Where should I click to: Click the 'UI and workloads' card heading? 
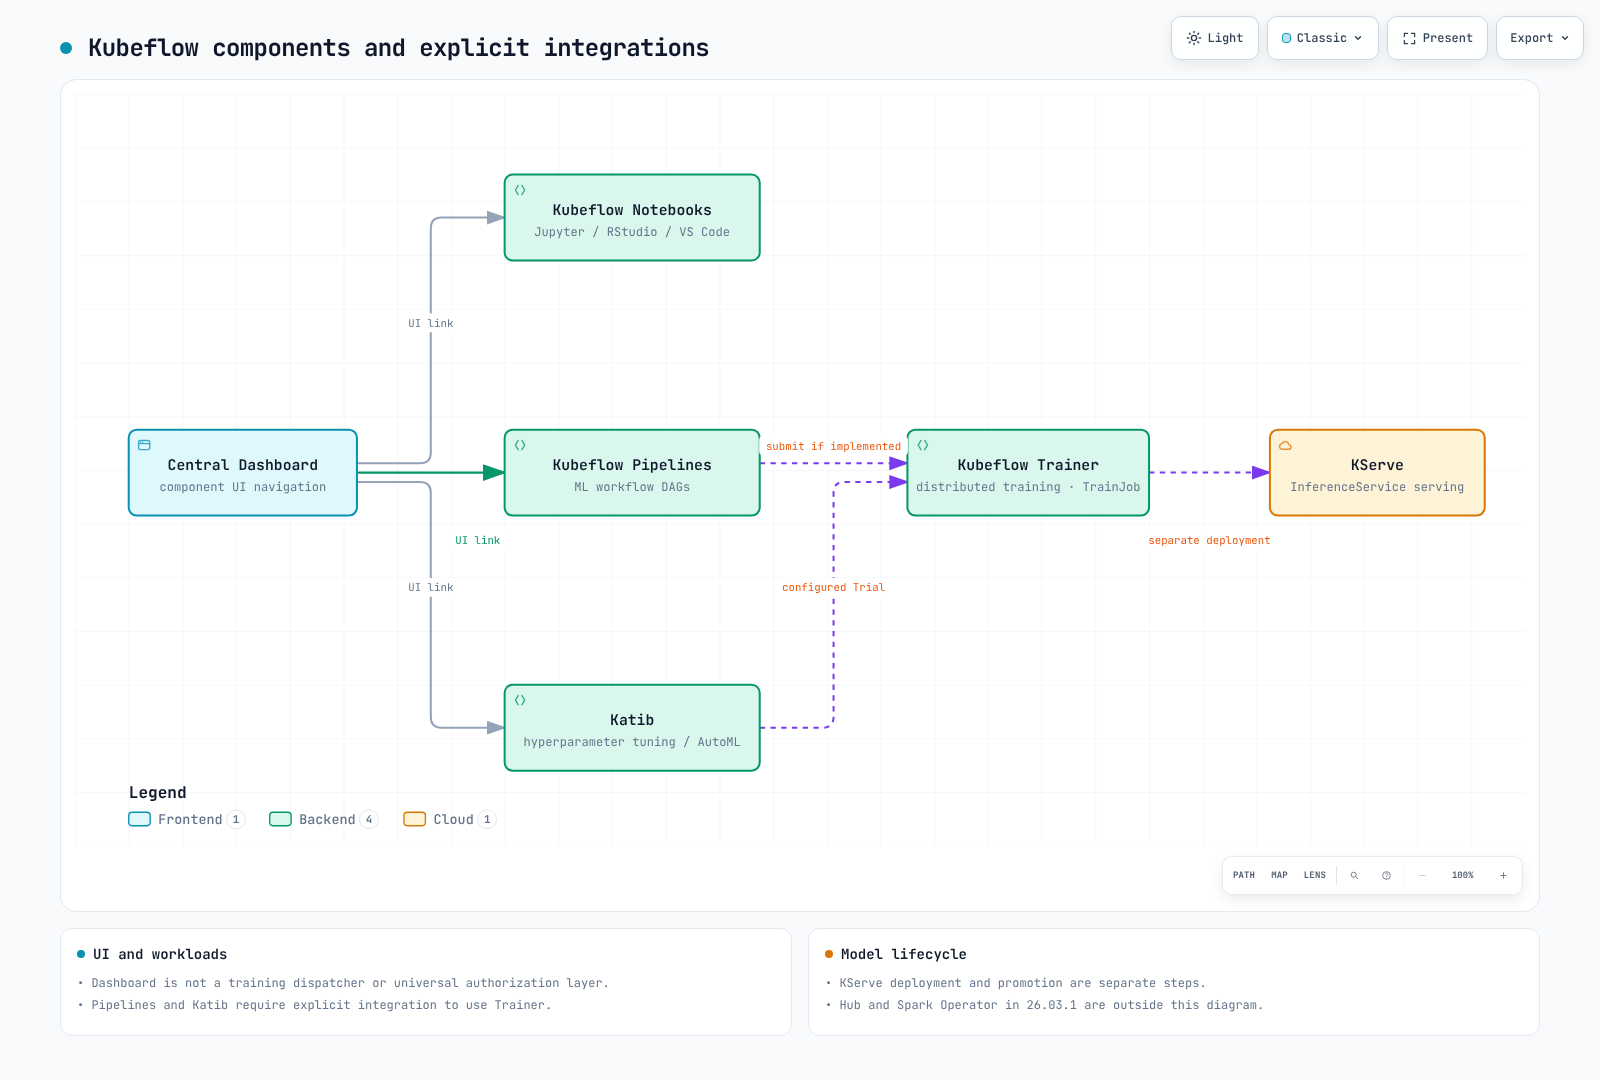(x=160, y=954)
